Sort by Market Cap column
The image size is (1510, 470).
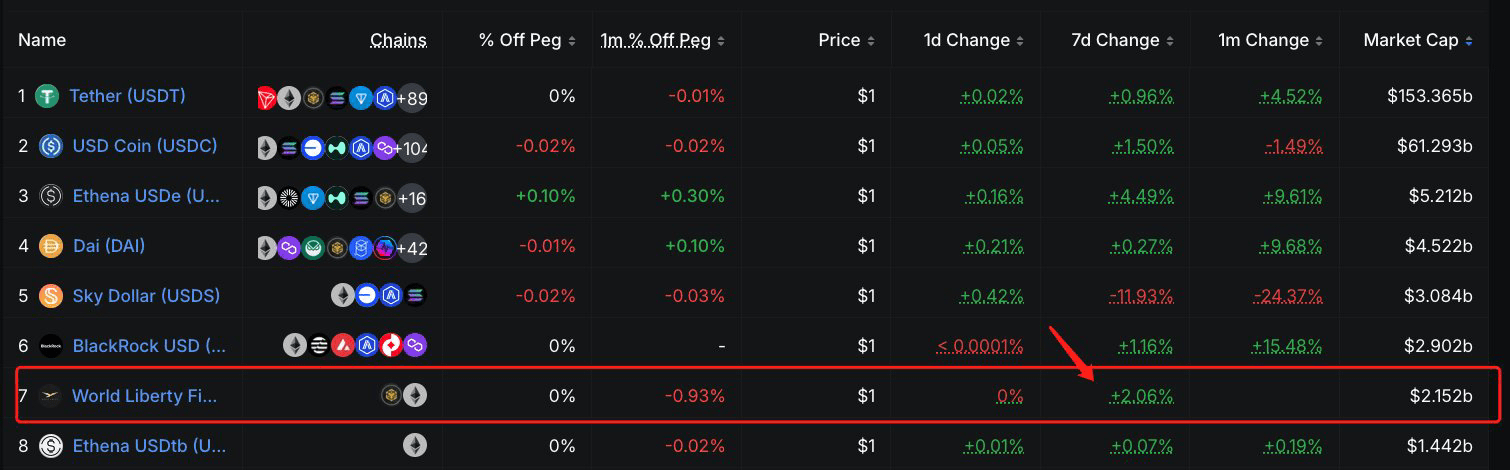[1418, 40]
